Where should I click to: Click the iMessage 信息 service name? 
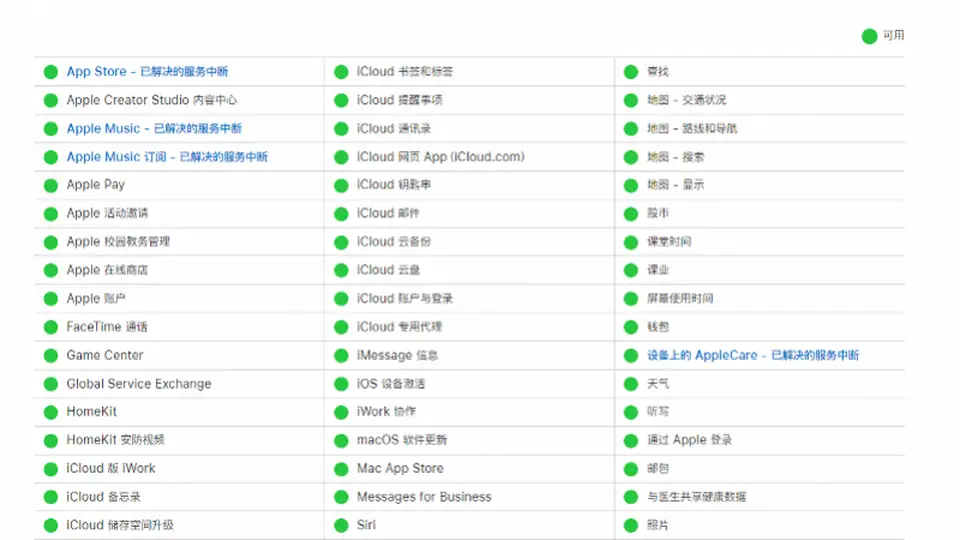click(397, 355)
